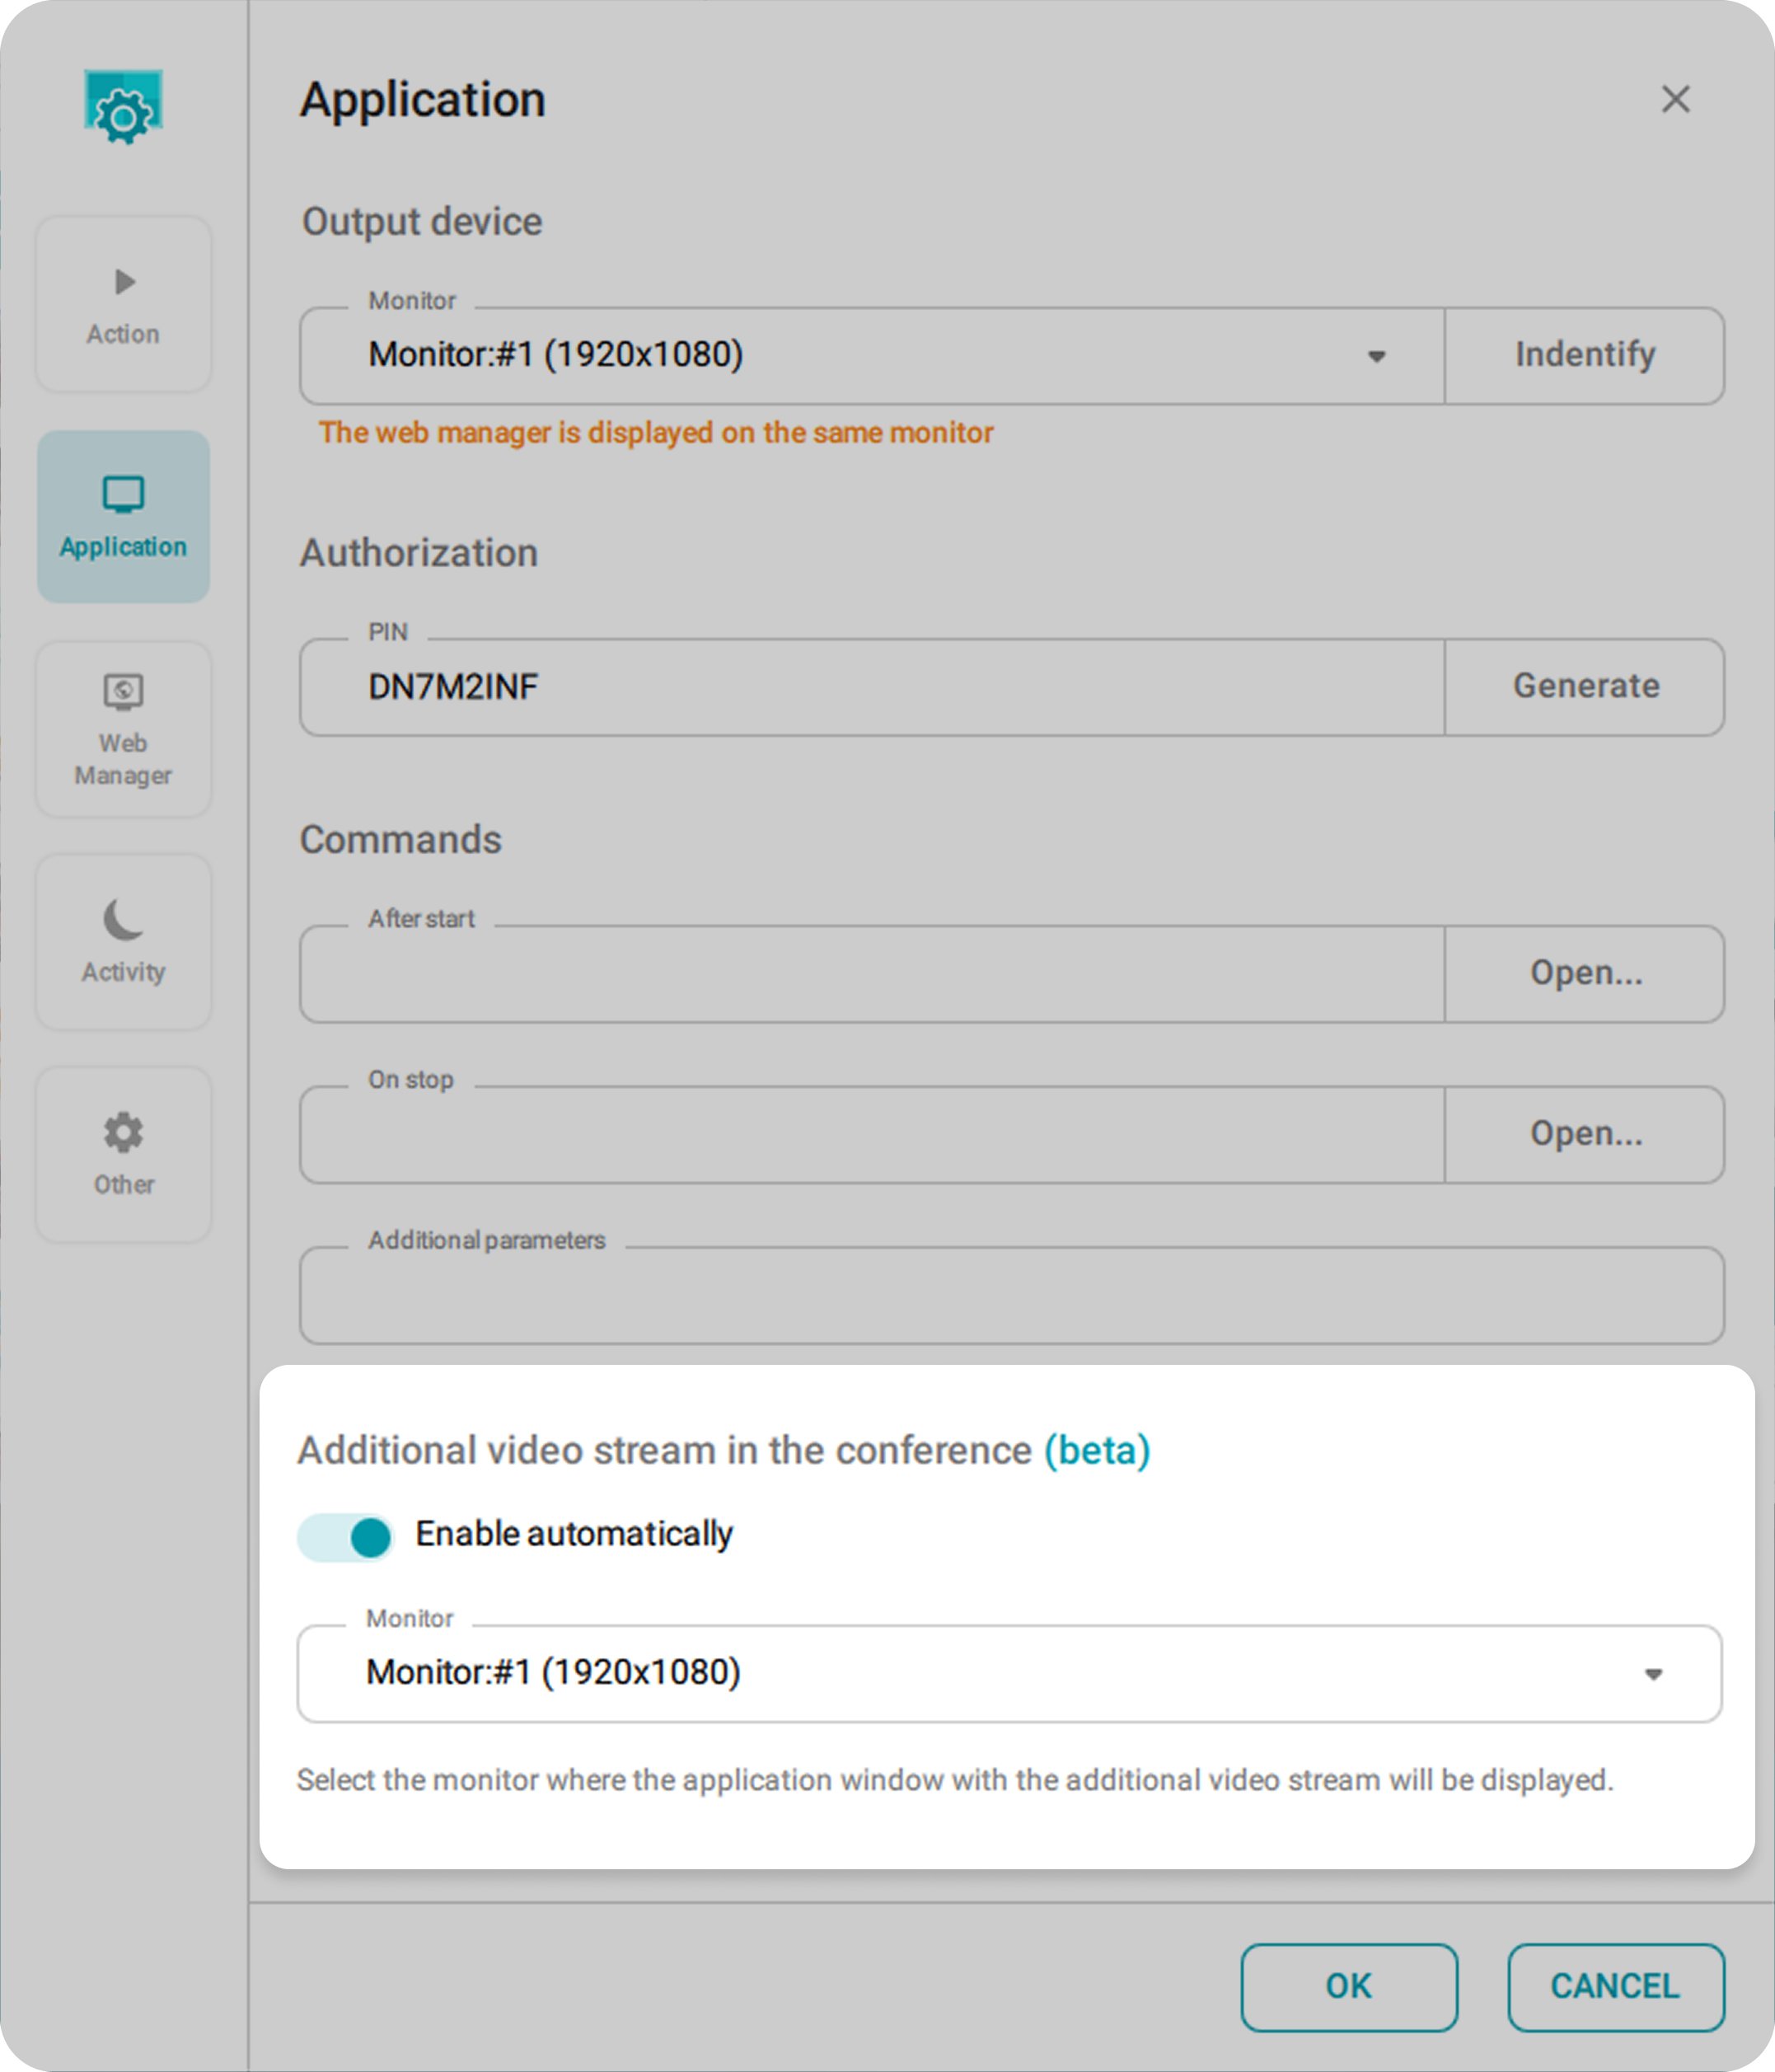This screenshot has height=2072, width=1775.
Task: Click the Additional parameters field
Action: pos(1010,1296)
